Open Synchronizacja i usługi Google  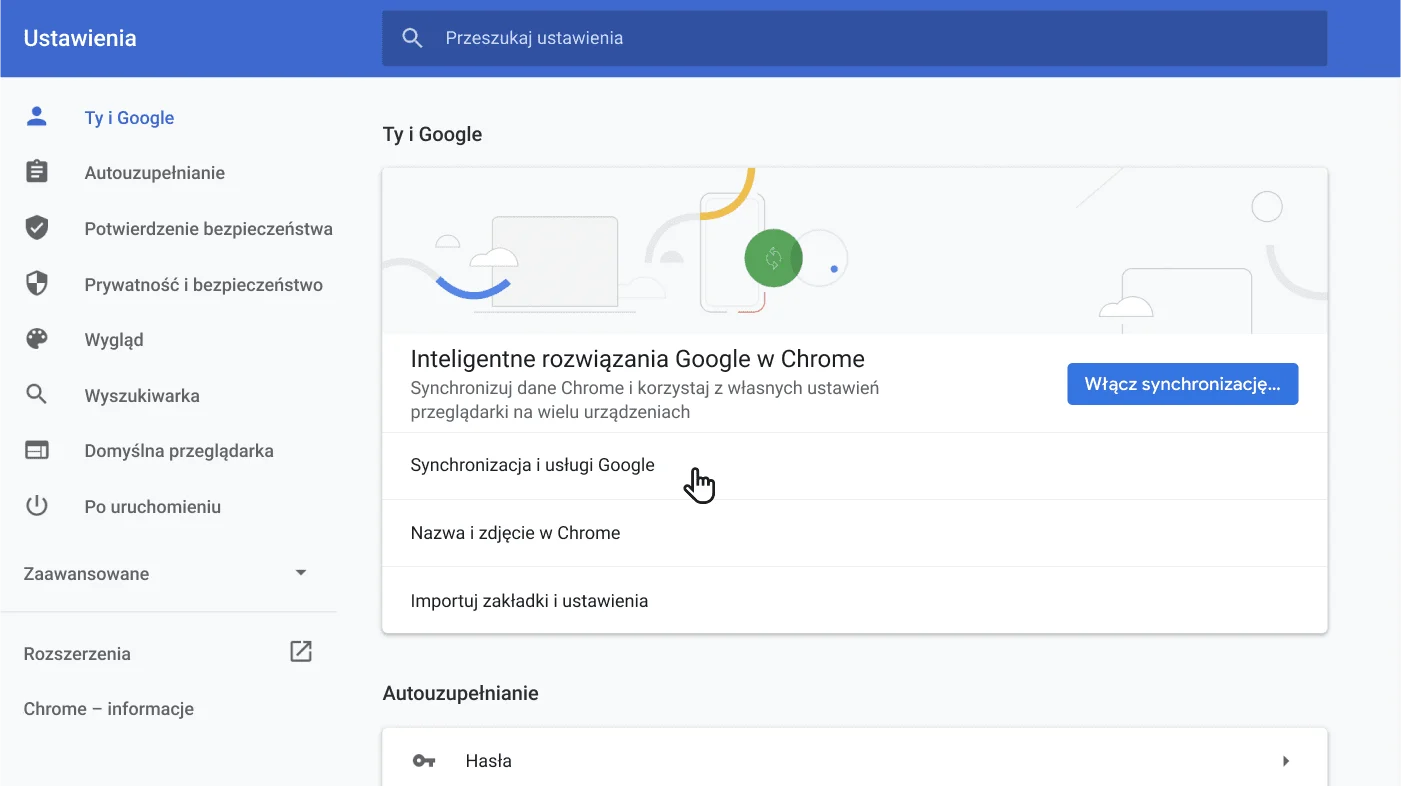tap(532, 464)
